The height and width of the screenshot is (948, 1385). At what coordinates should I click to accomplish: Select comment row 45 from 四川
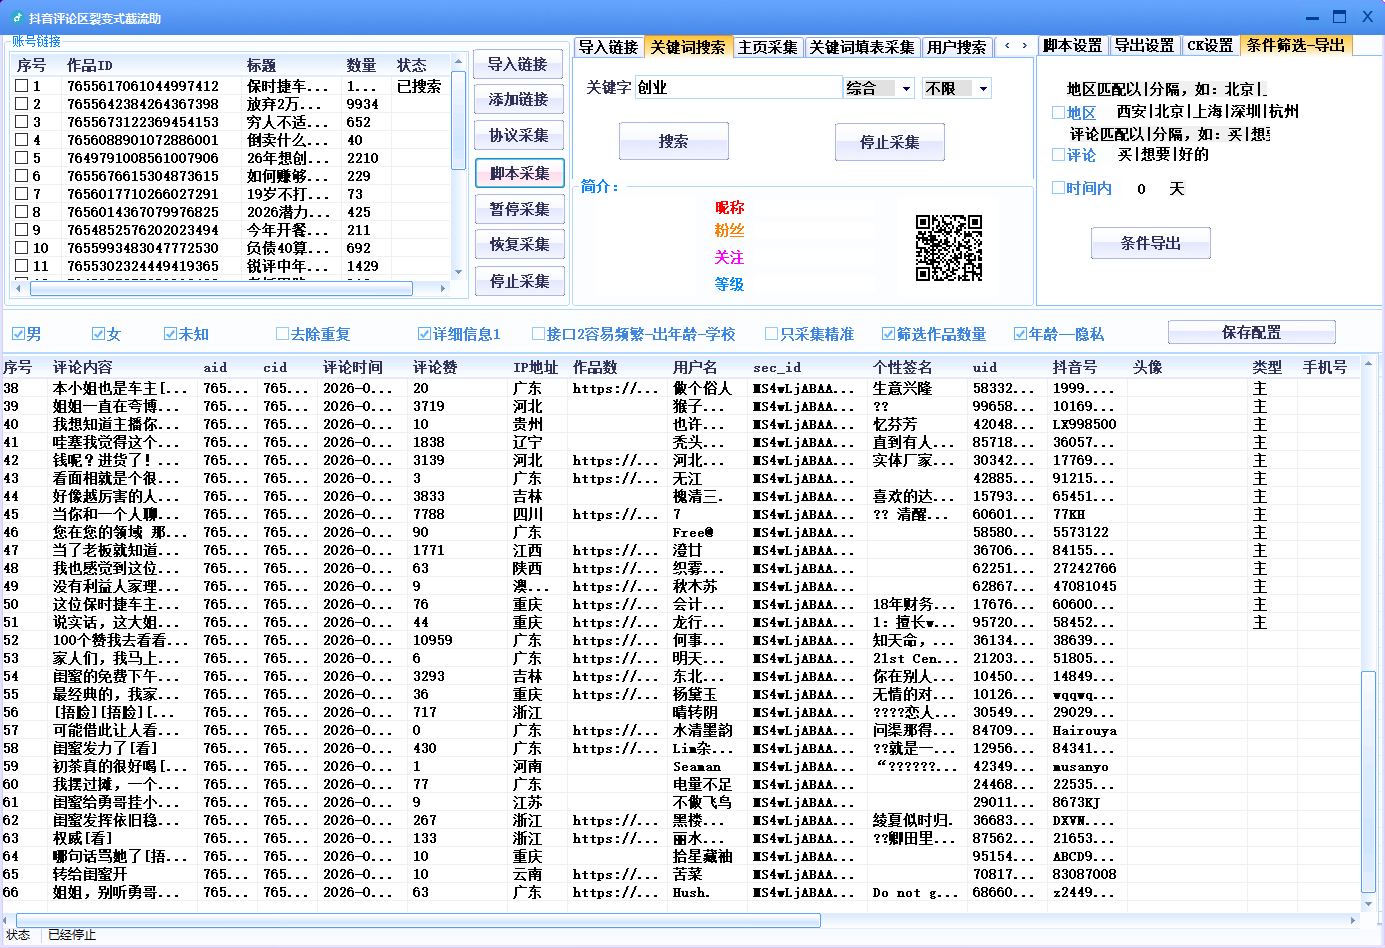click(680, 514)
